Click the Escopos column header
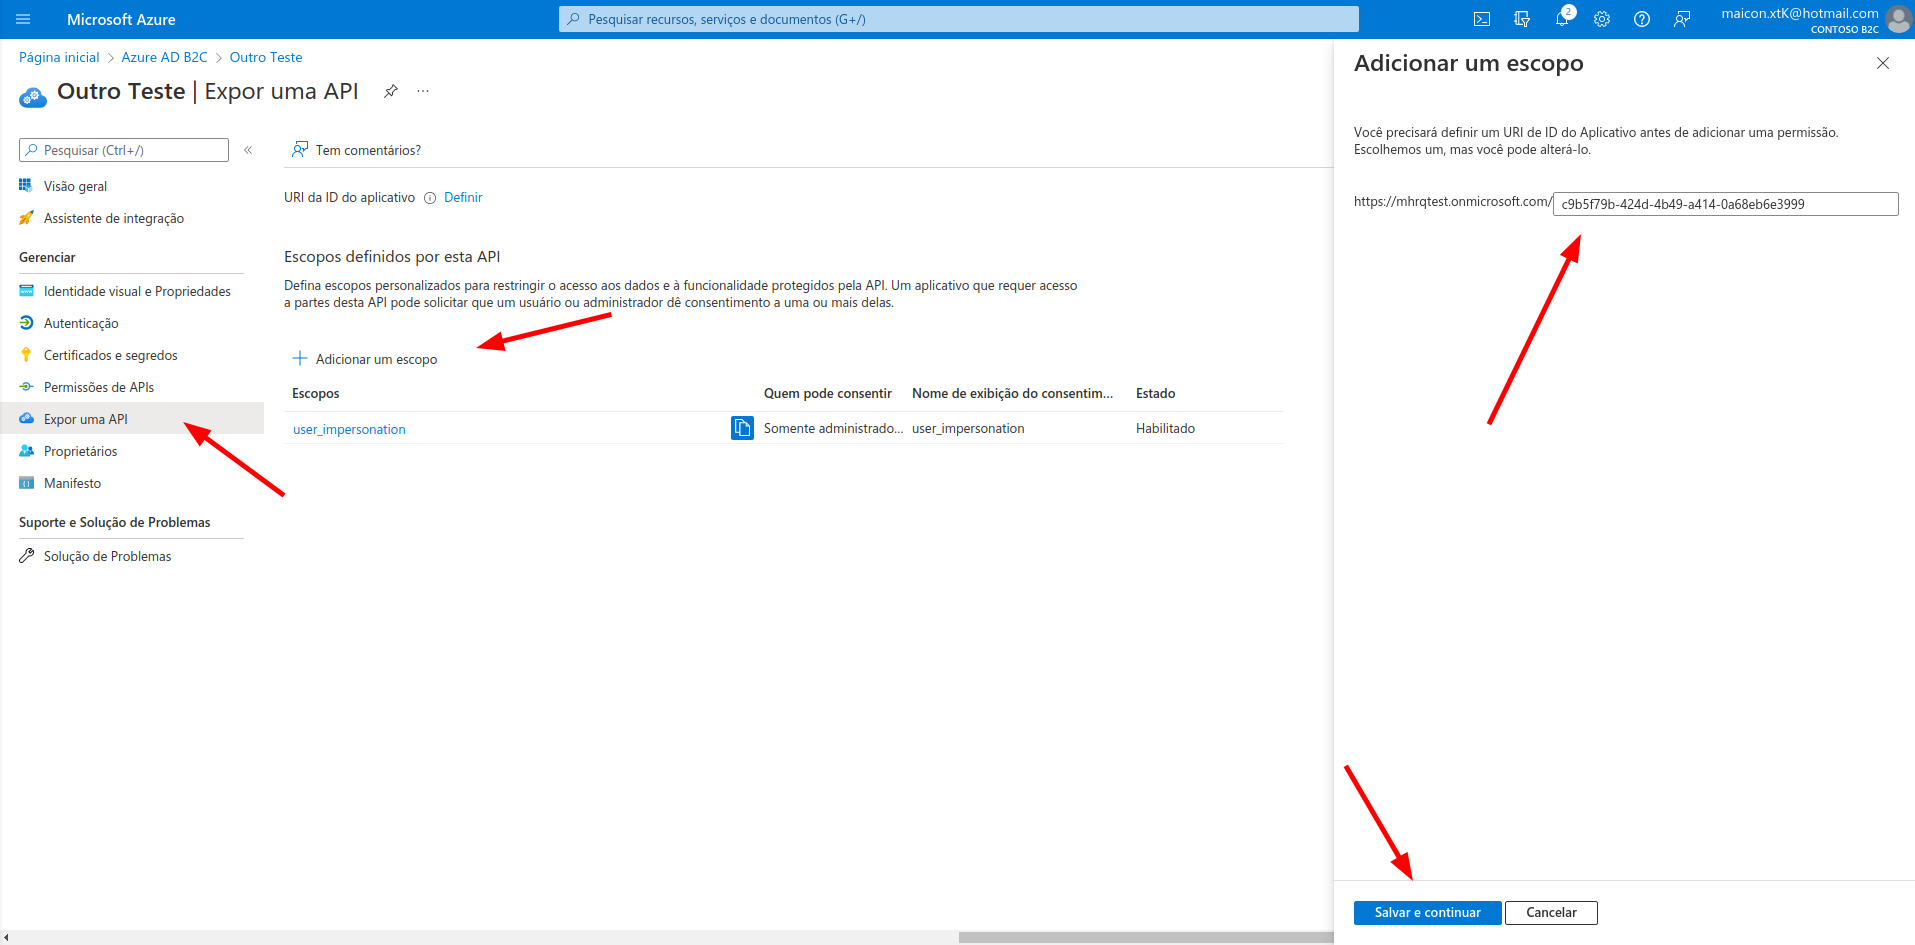This screenshot has height=945, width=1915. coord(316,394)
